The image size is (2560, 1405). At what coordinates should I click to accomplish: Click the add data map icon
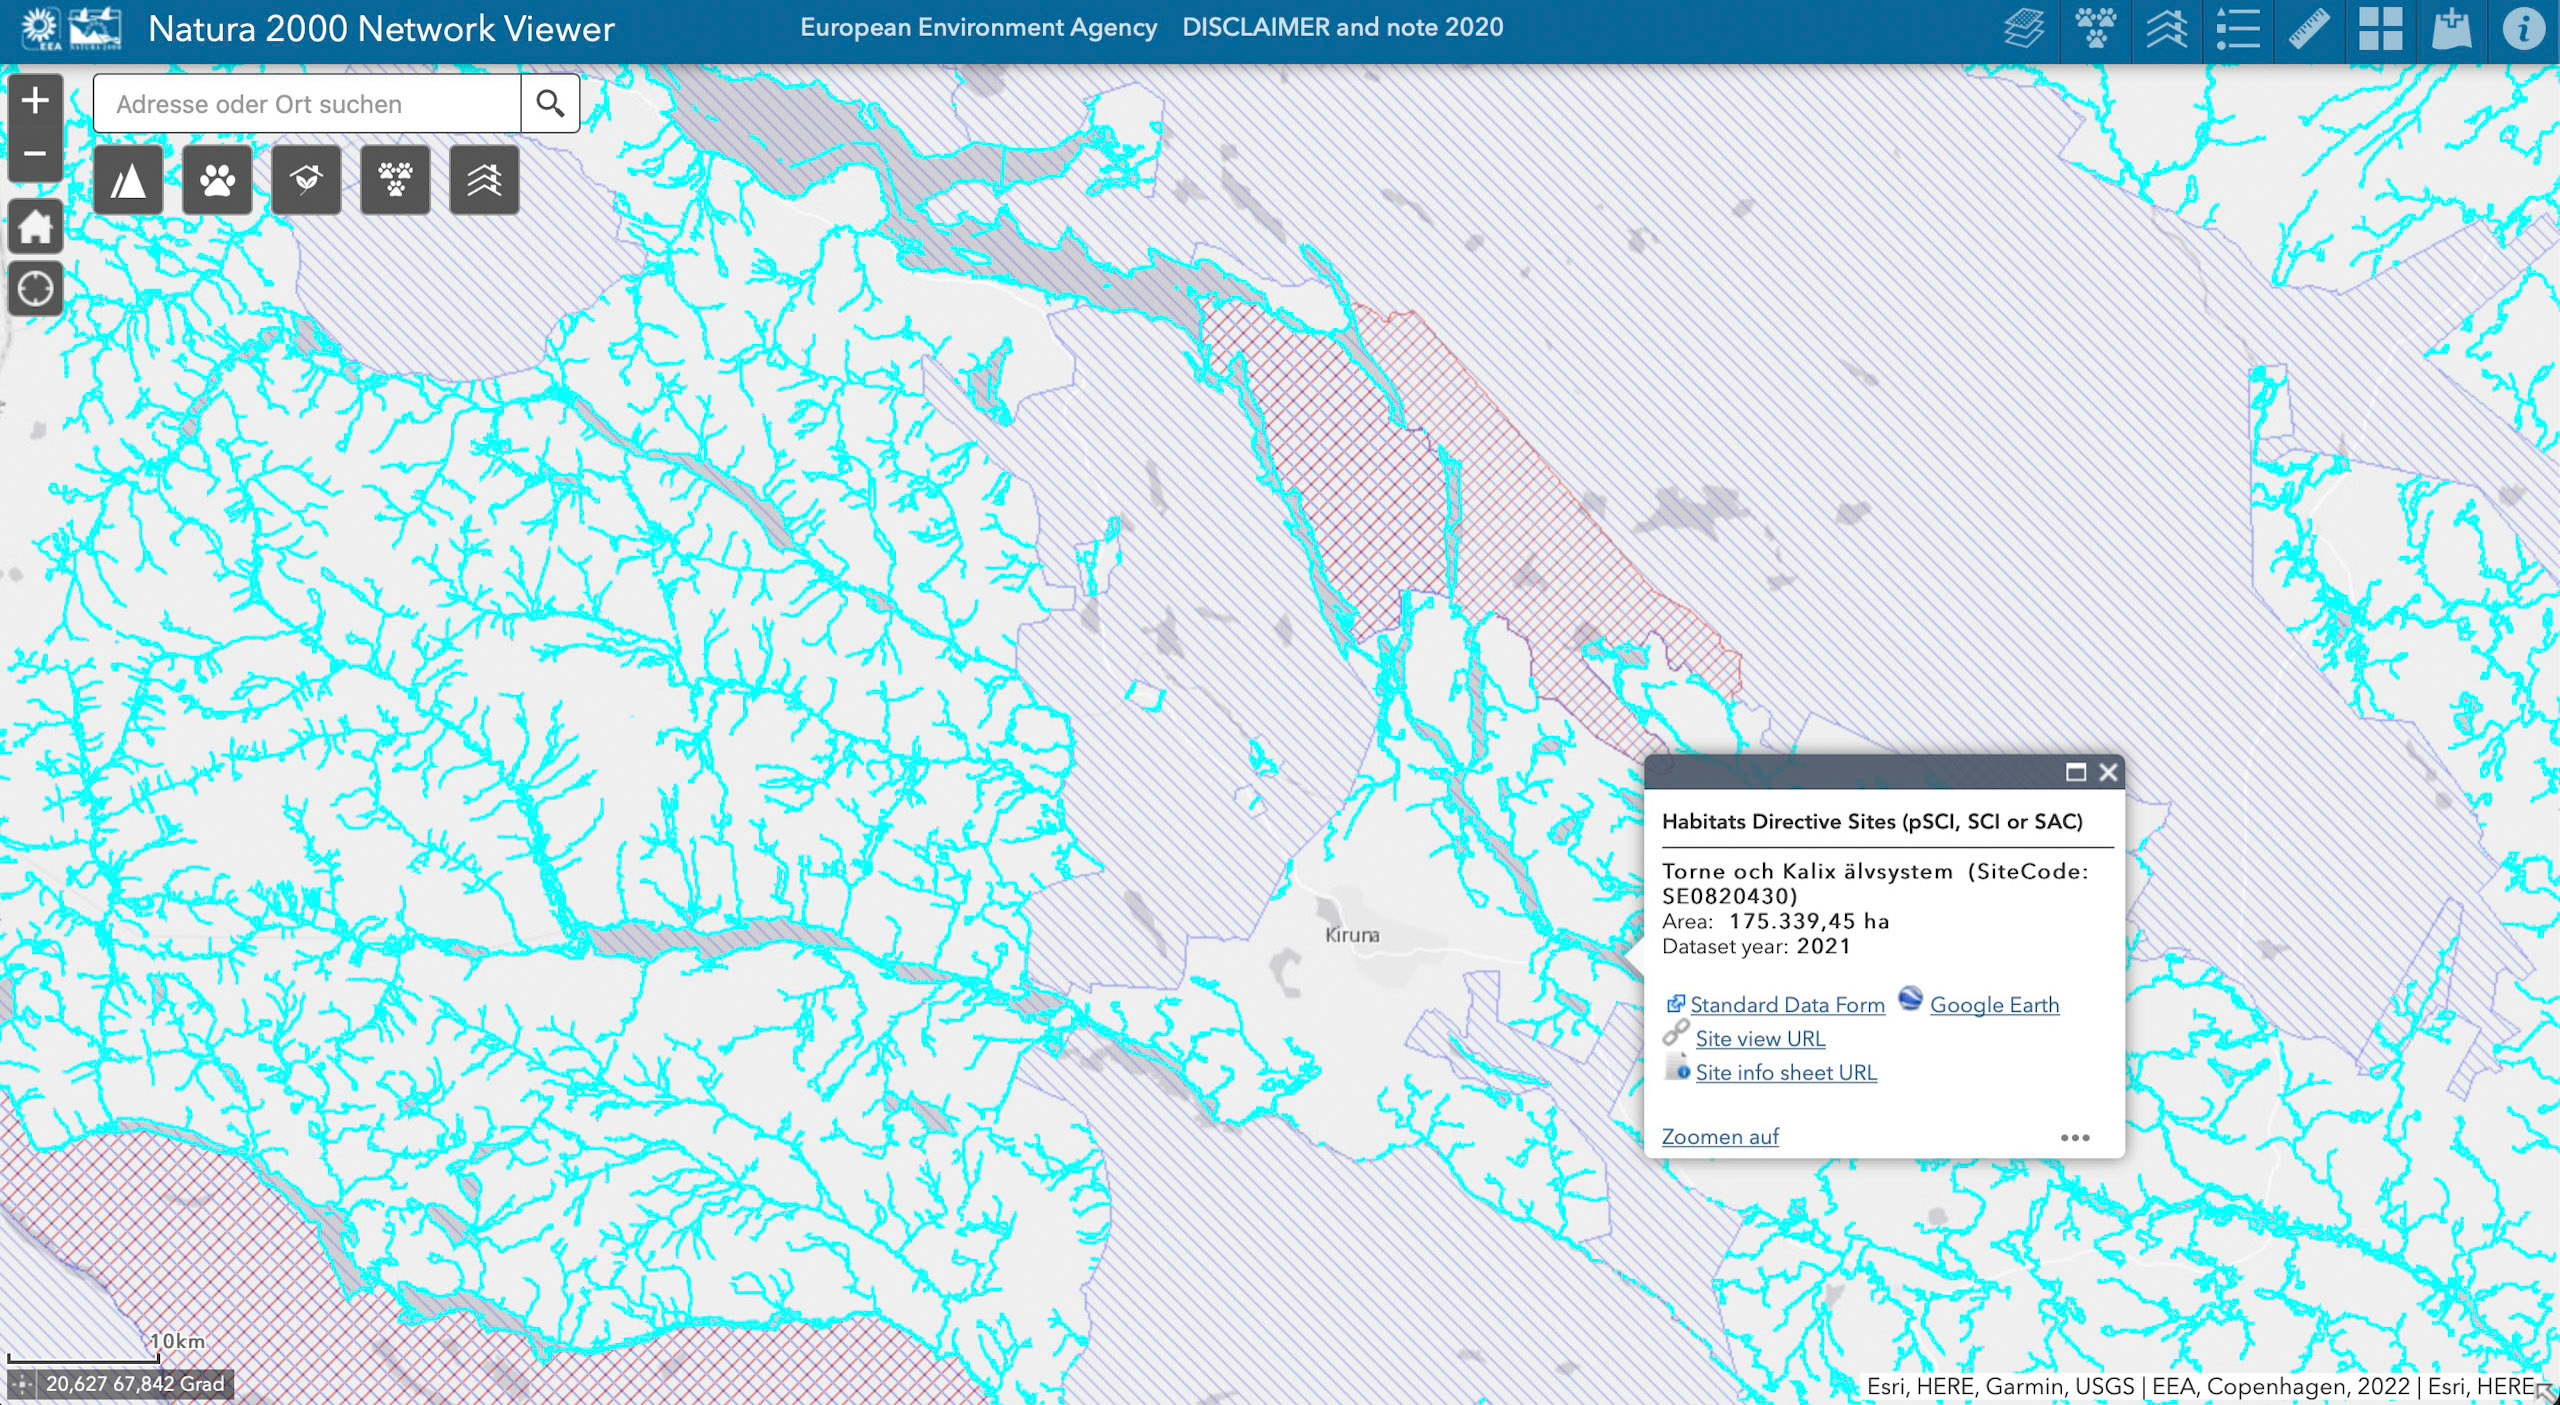pyautogui.click(x=2451, y=28)
